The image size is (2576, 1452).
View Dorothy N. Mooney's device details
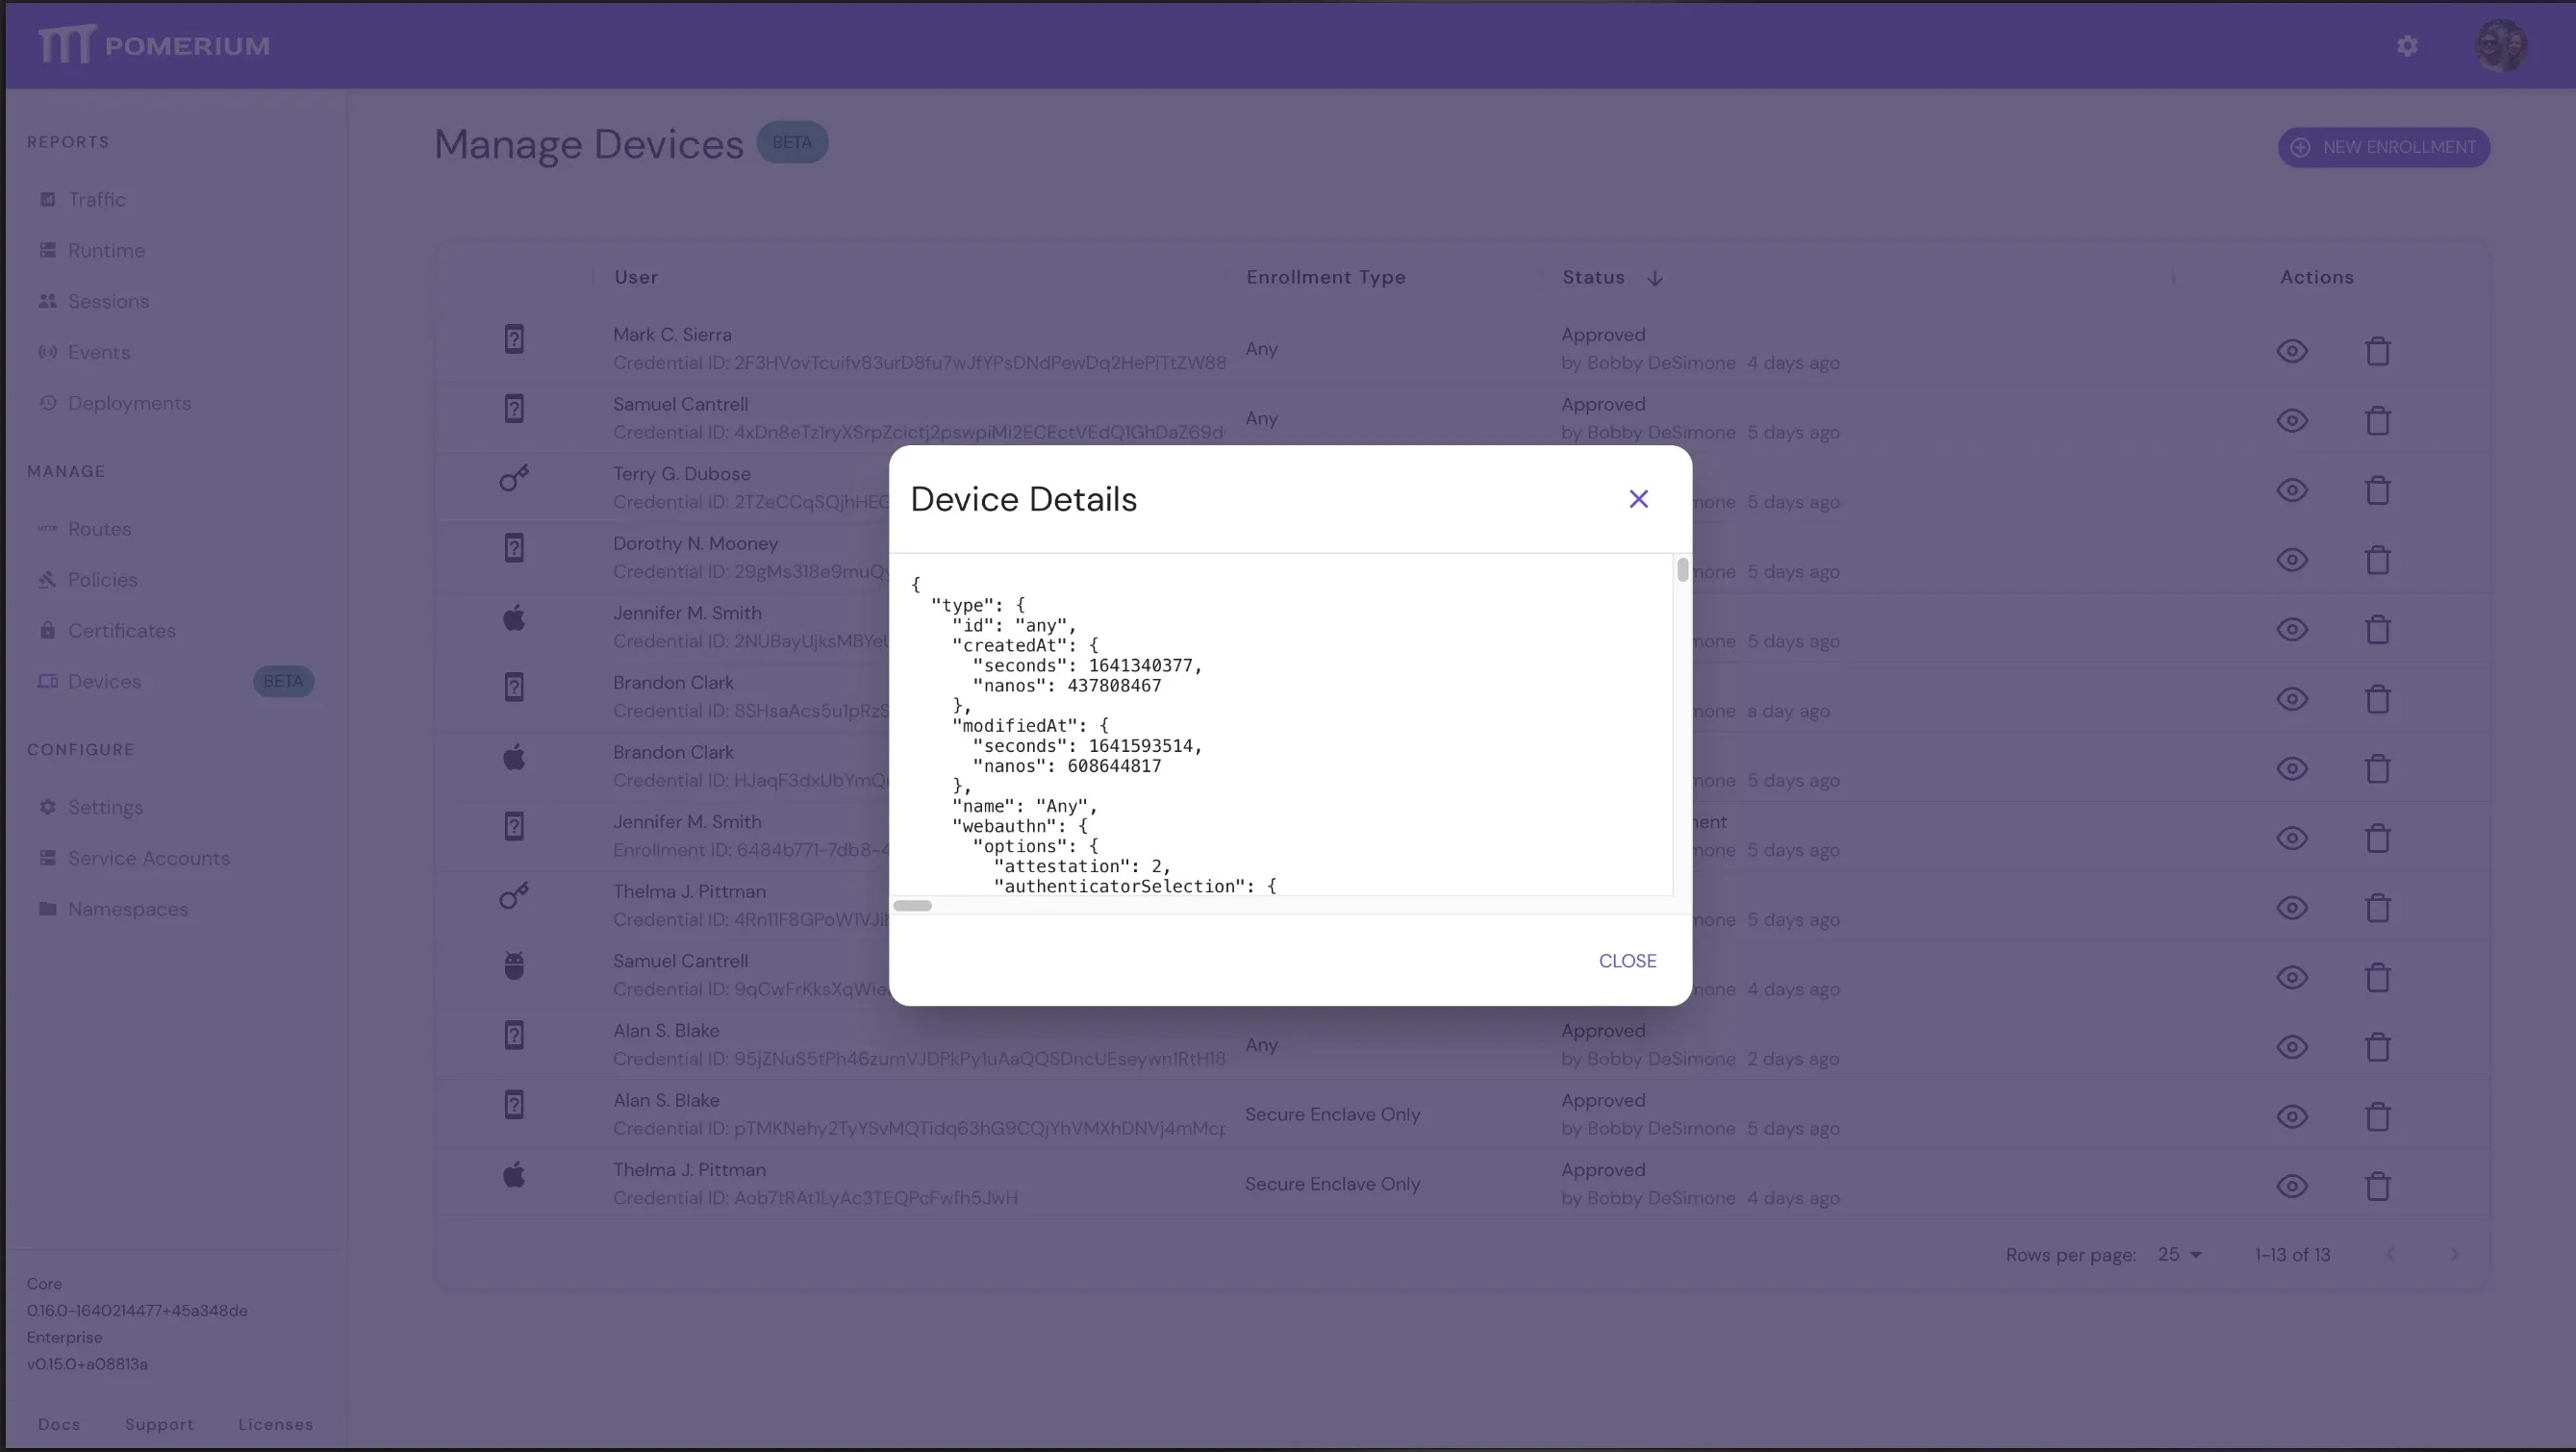tap(2292, 560)
